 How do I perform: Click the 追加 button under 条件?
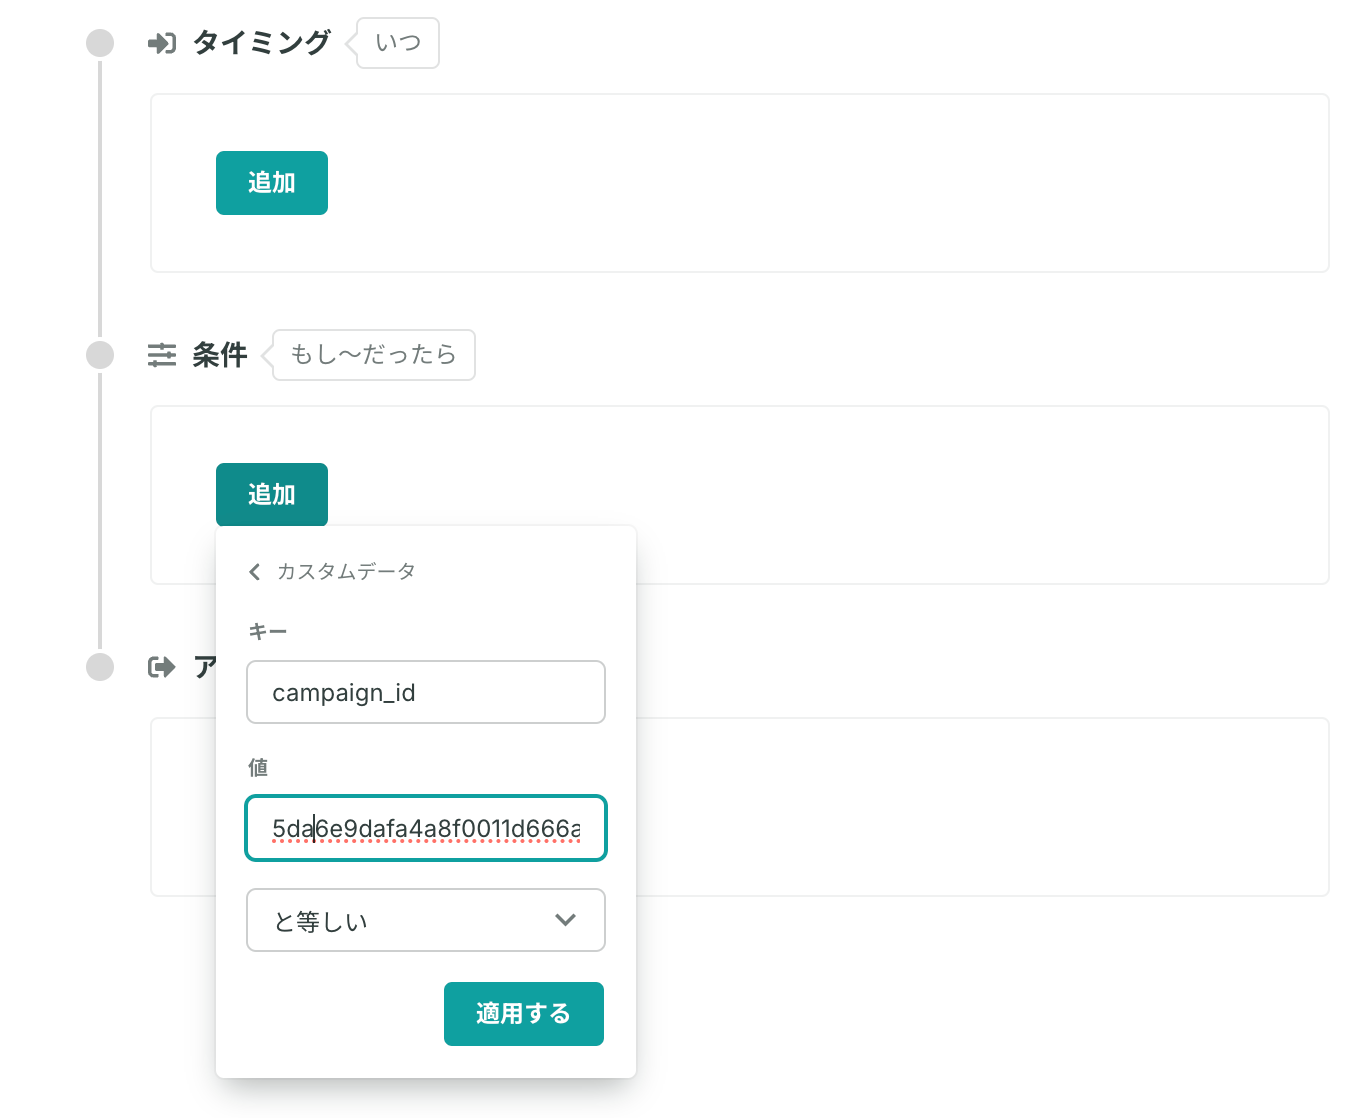click(x=272, y=495)
